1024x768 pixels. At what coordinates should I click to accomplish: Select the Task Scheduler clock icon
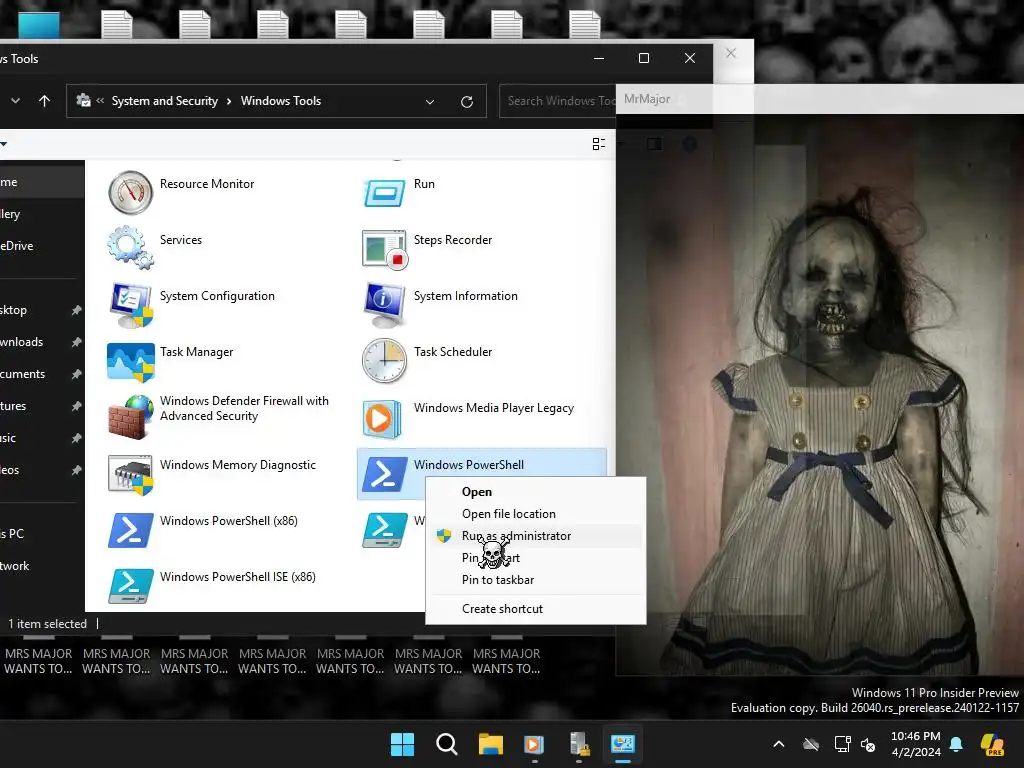point(385,360)
